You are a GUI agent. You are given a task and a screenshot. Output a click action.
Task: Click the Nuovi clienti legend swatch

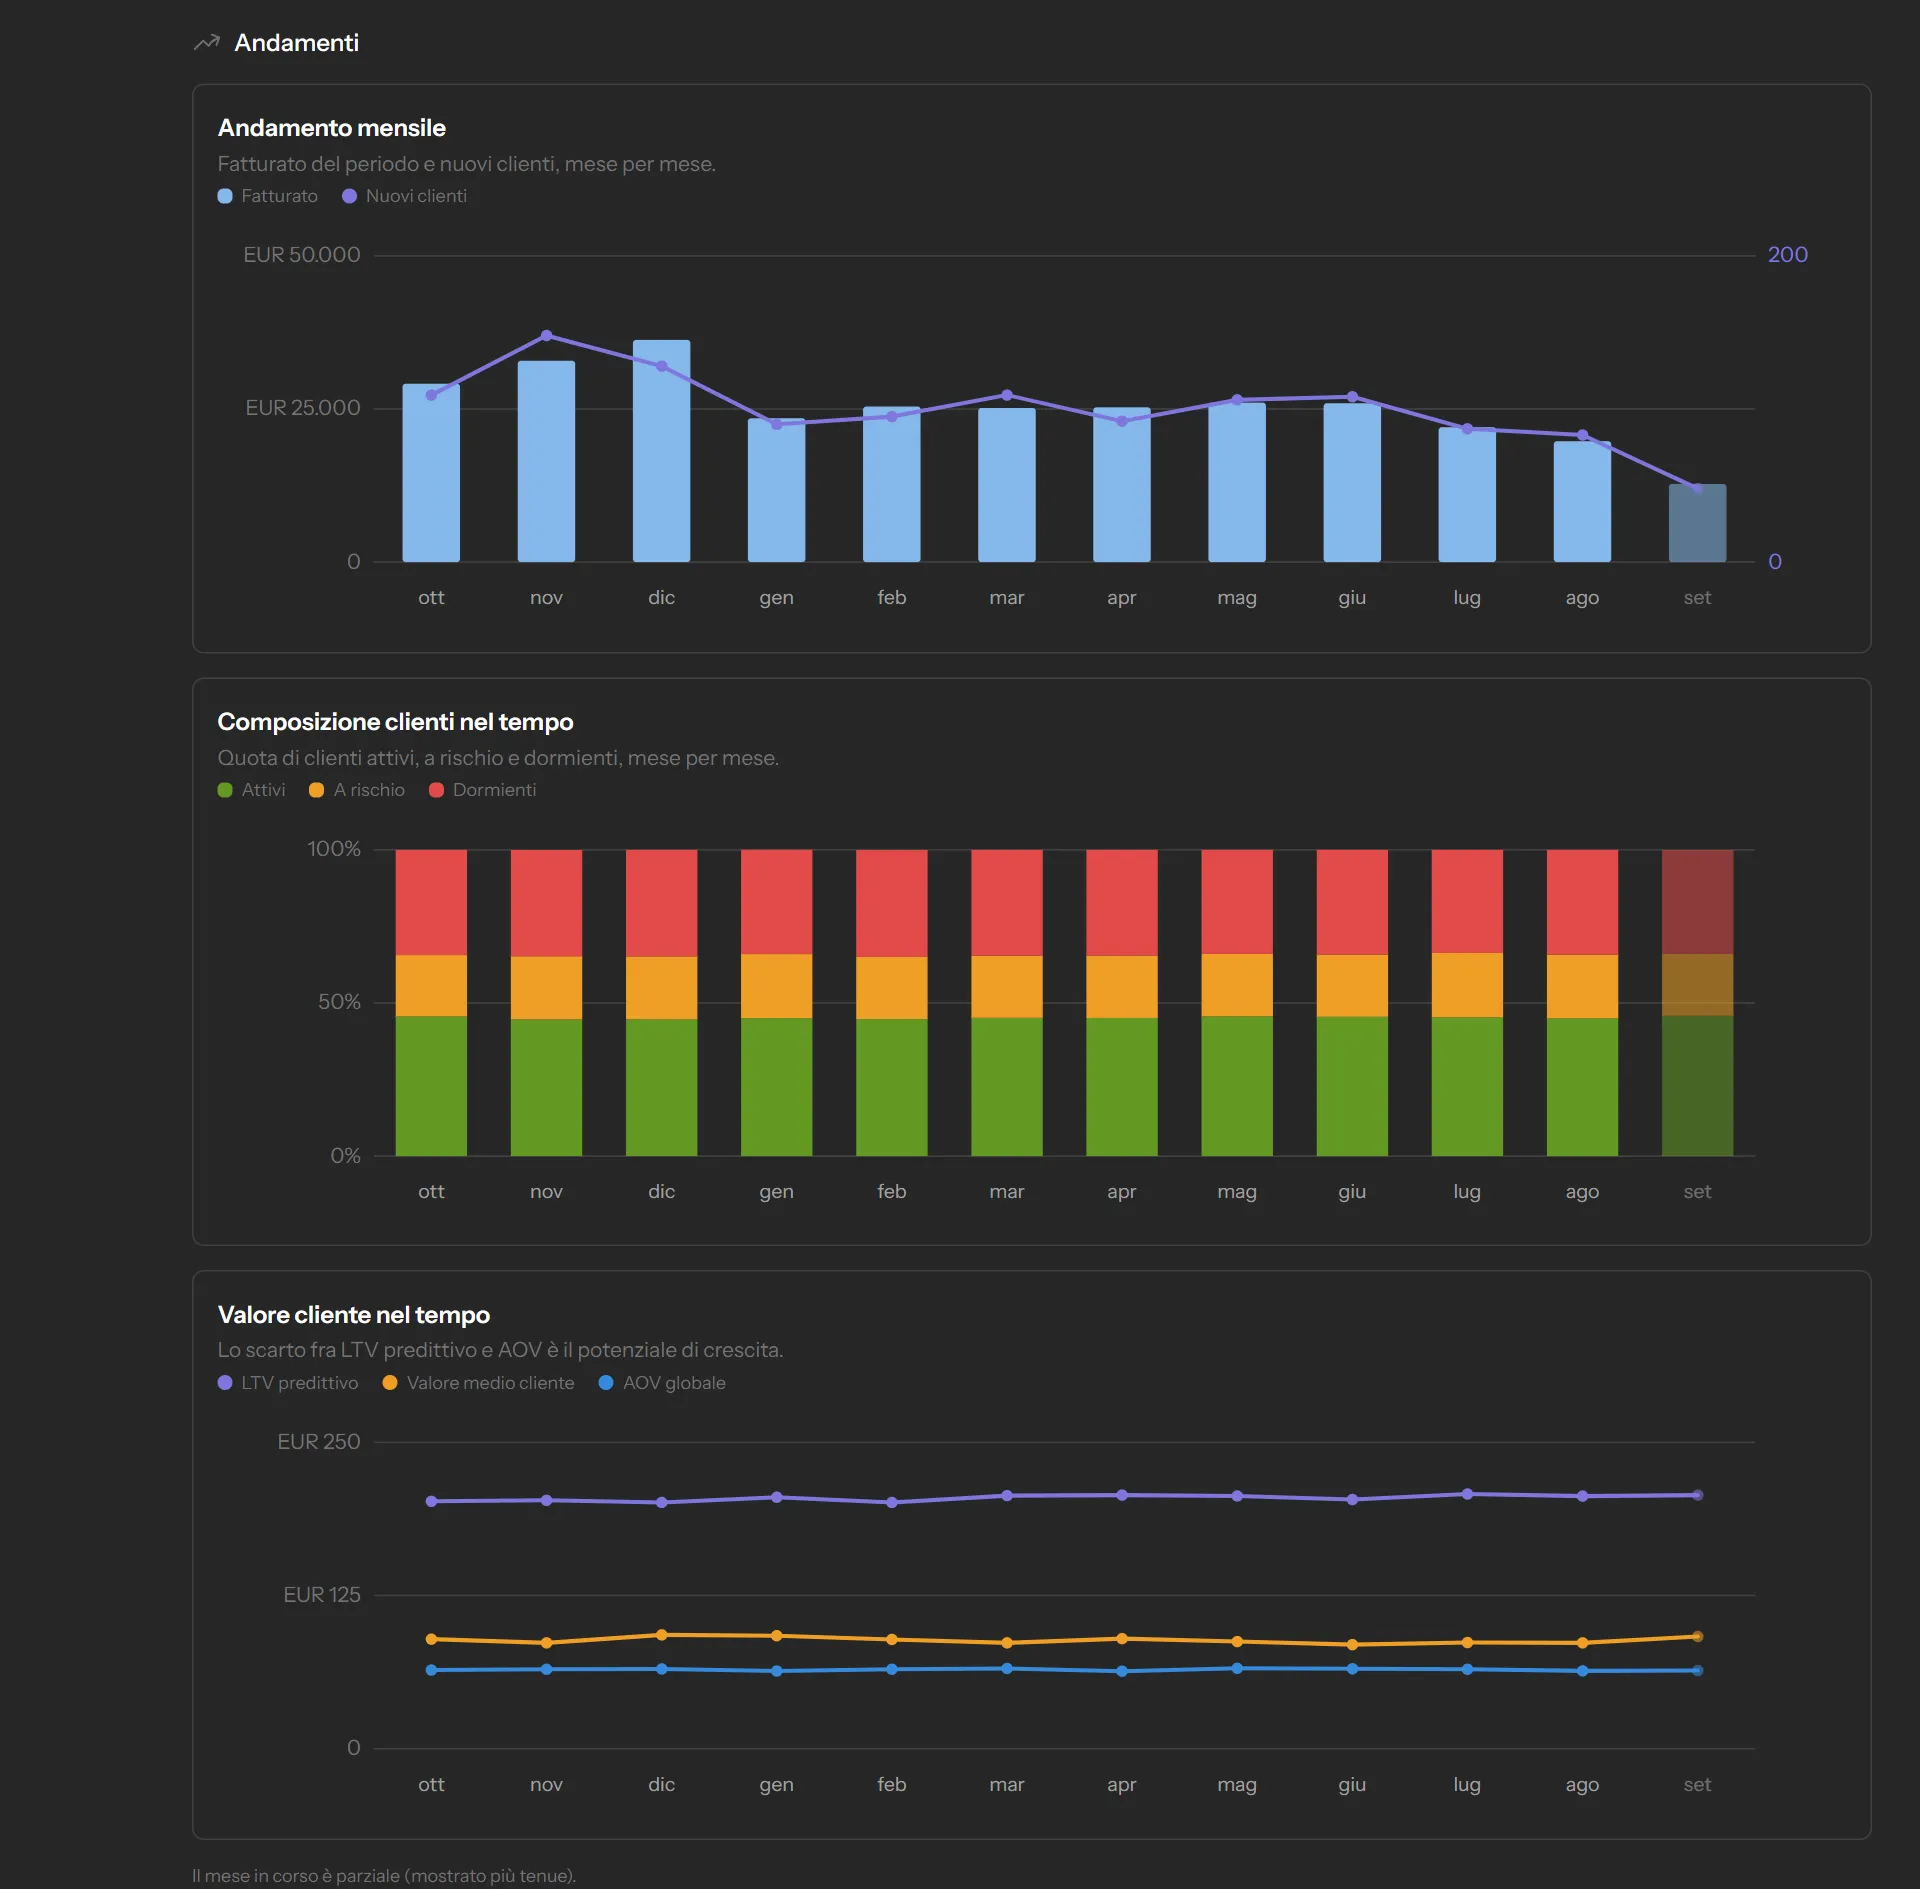pyautogui.click(x=349, y=196)
